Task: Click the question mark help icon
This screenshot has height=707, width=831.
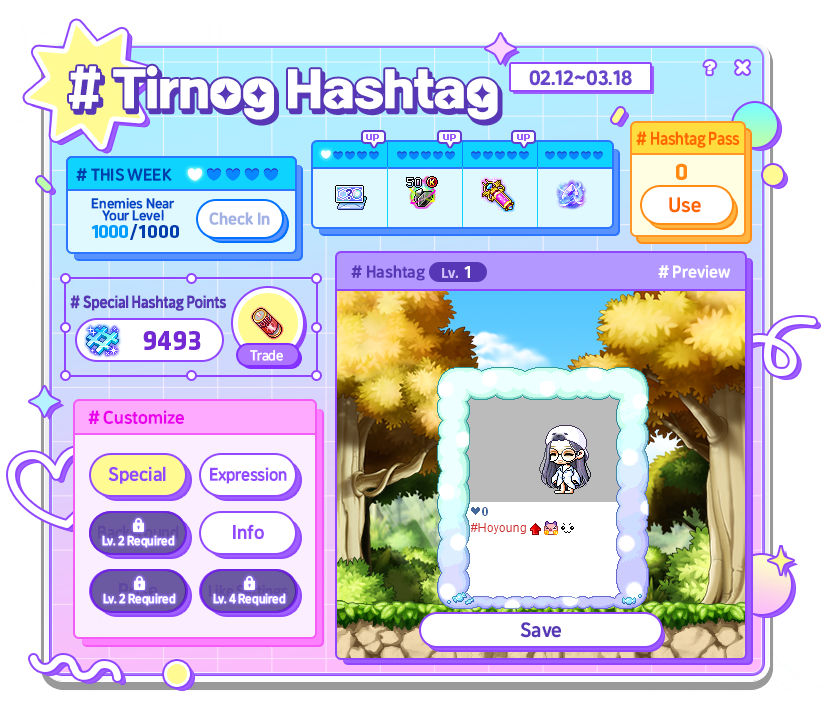Action: 710,68
